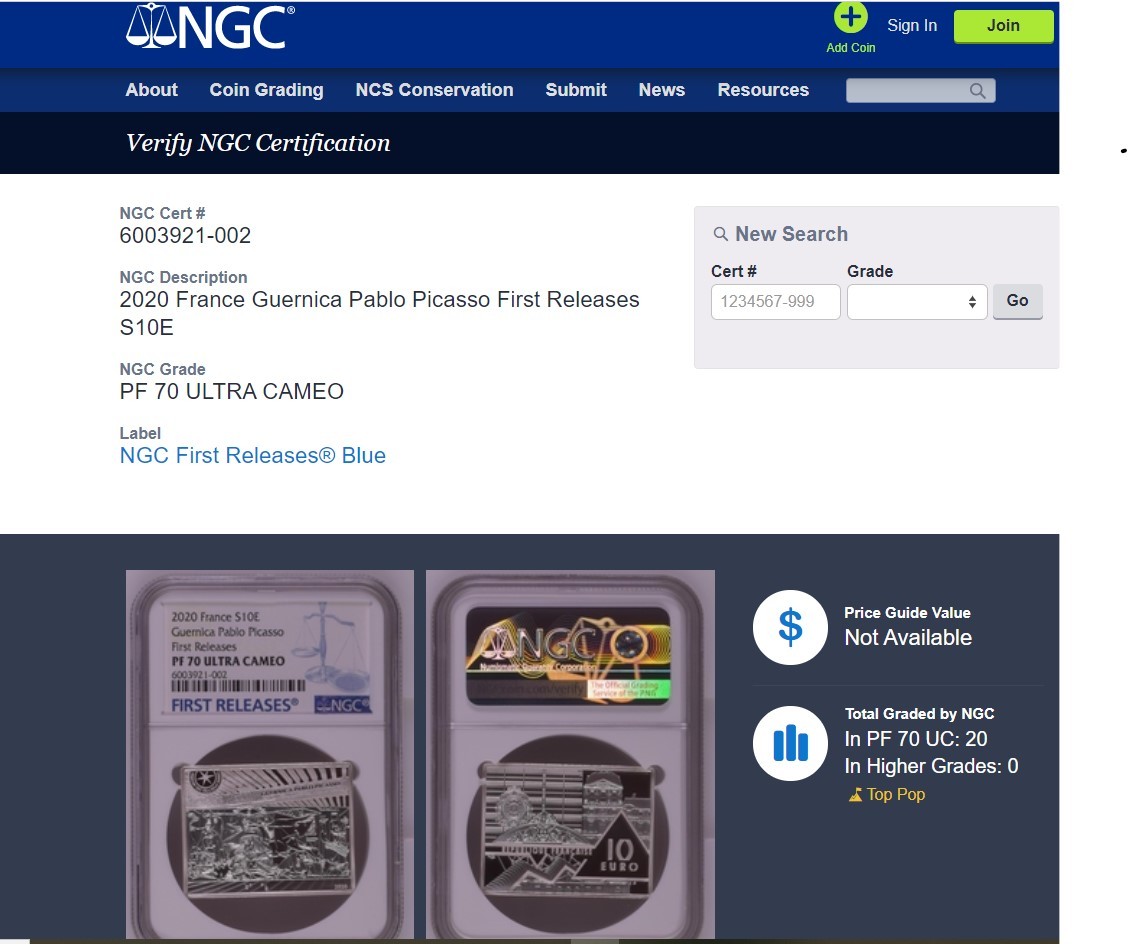Open the Submit menu item
Screen dimensions: 1128x944
(x=576, y=90)
